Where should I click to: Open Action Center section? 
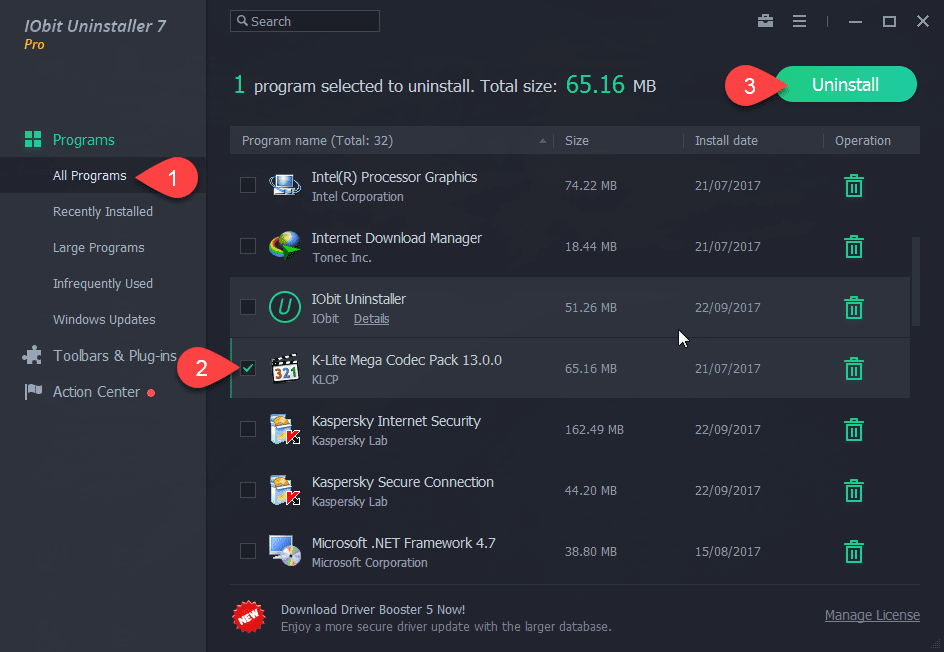pyautogui.click(x=96, y=392)
